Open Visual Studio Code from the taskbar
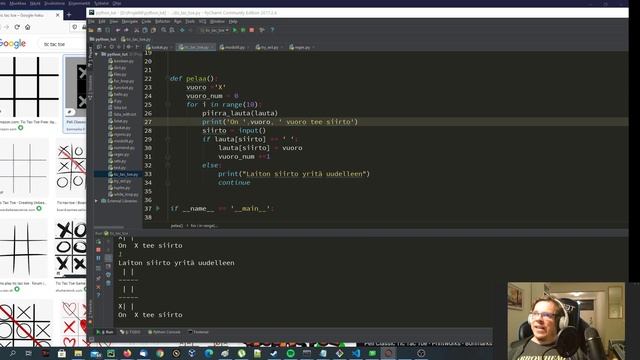 click(356, 353)
